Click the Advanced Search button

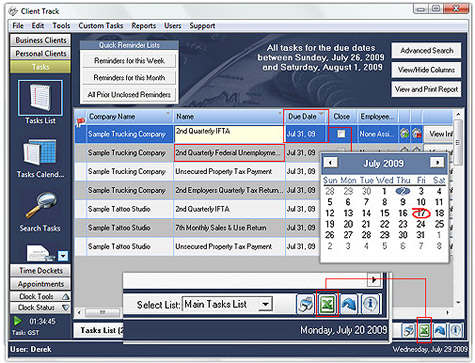click(x=426, y=51)
